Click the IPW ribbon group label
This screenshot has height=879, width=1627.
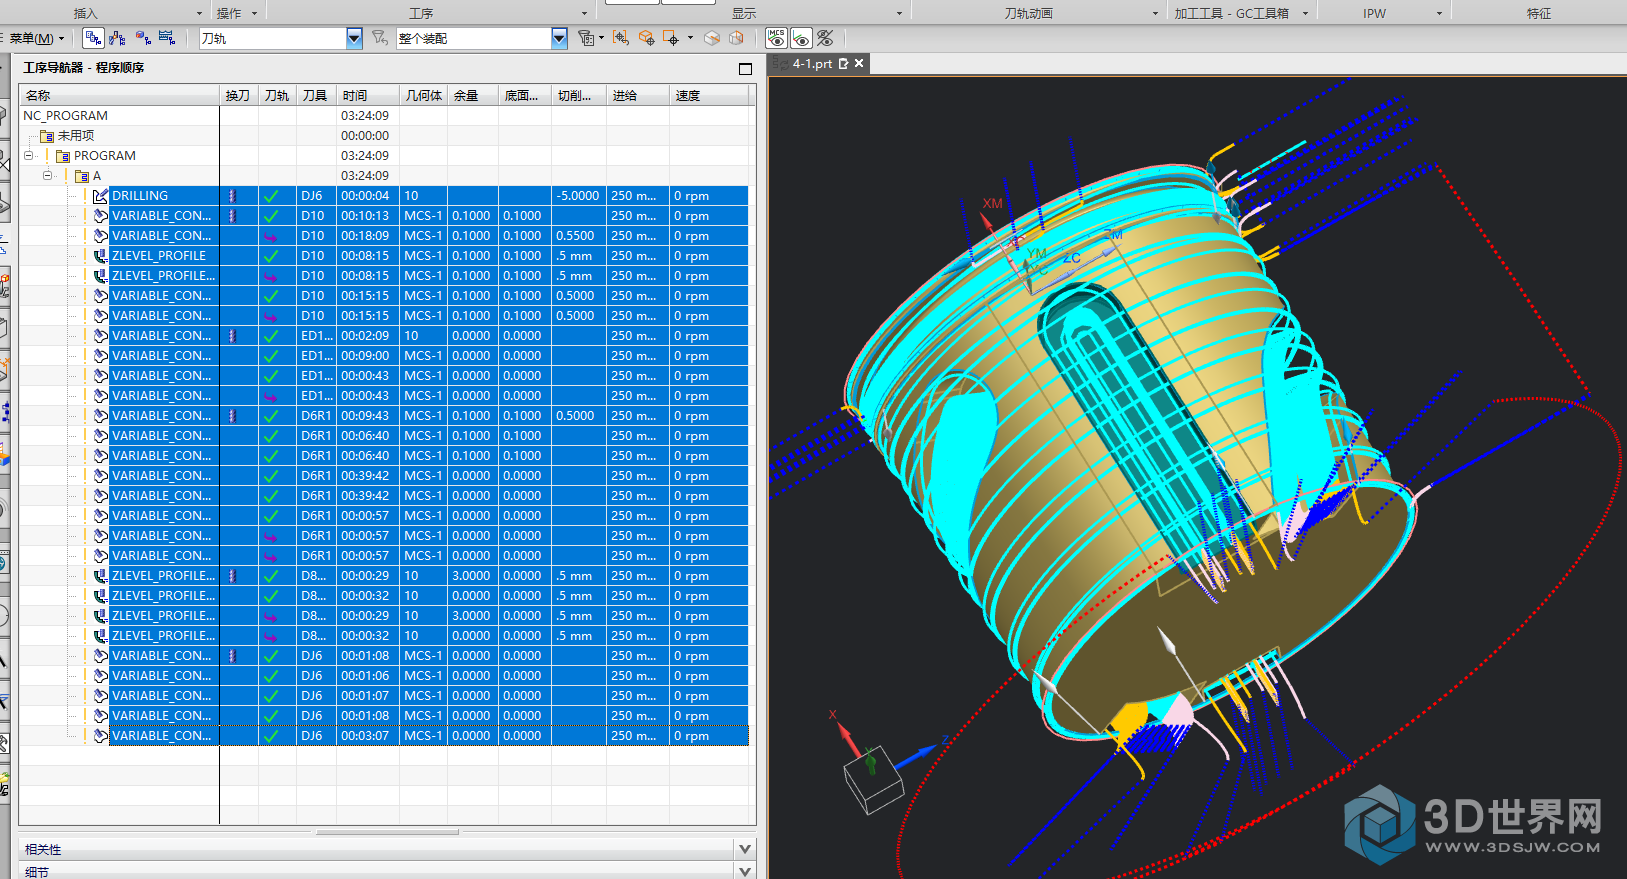(x=1375, y=13)
